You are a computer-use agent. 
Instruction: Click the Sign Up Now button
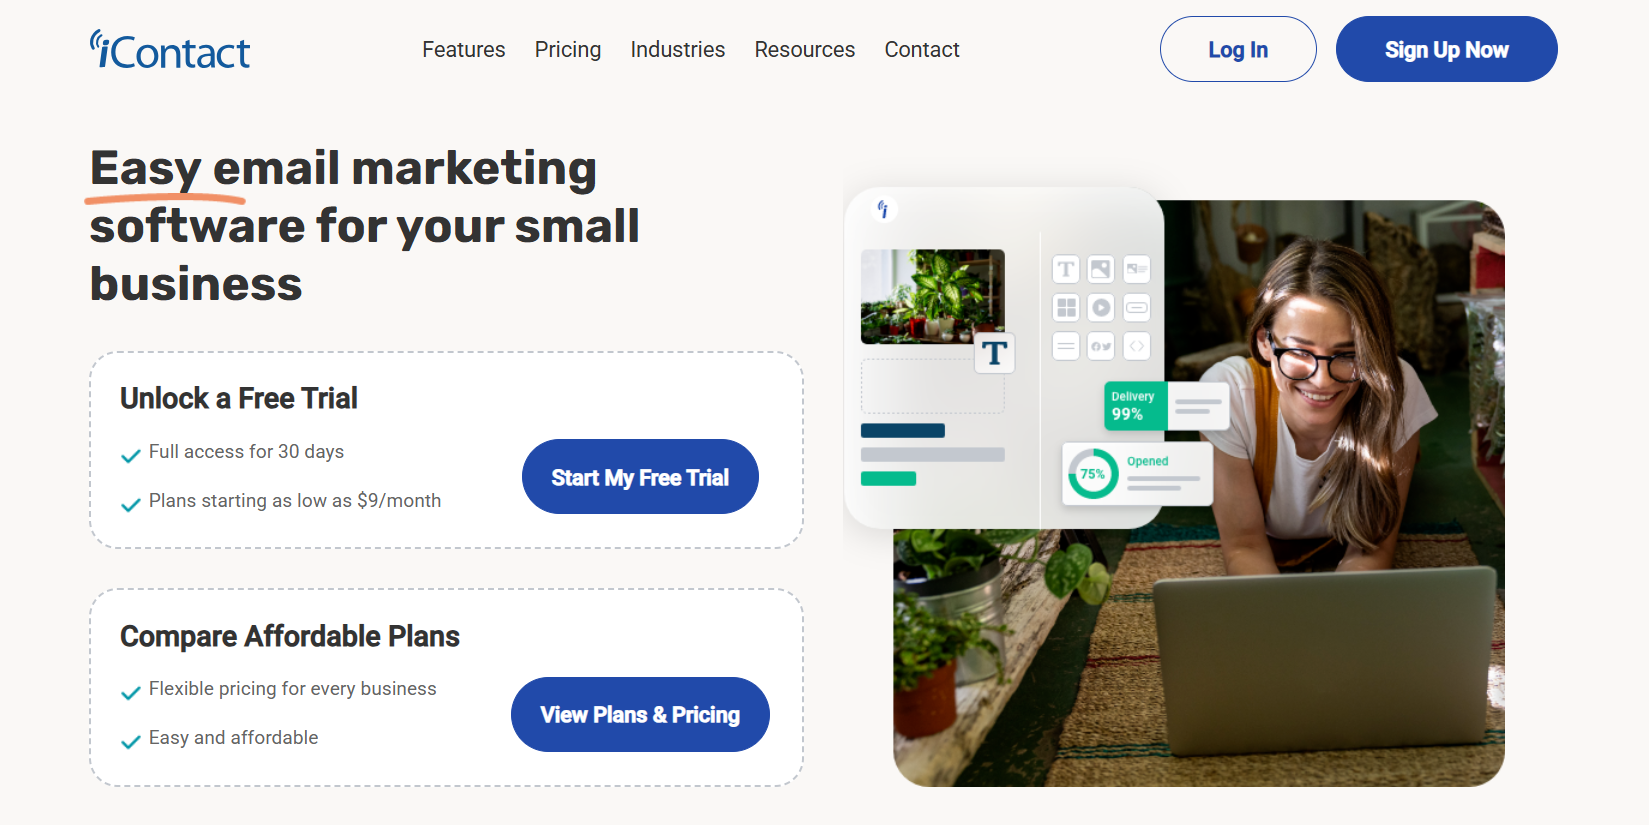point(1447,49)
